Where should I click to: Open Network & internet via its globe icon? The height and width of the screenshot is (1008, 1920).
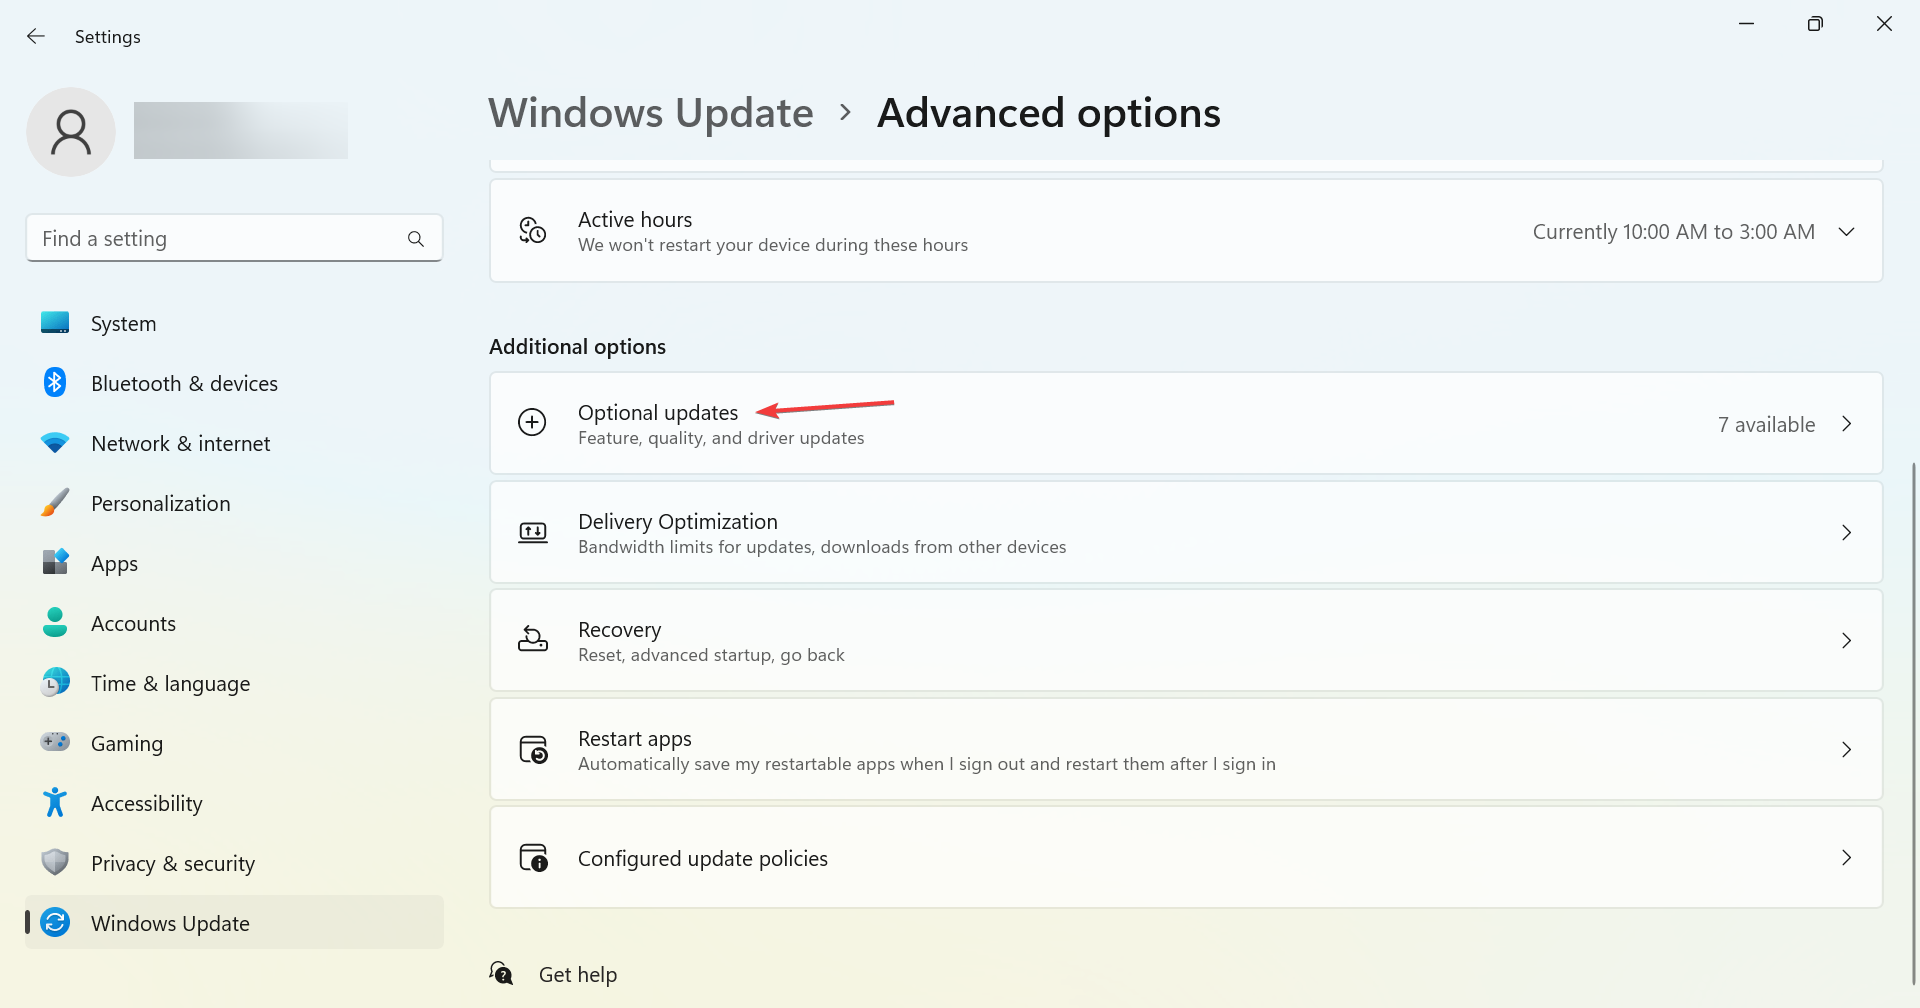click(x=55, y=442)
